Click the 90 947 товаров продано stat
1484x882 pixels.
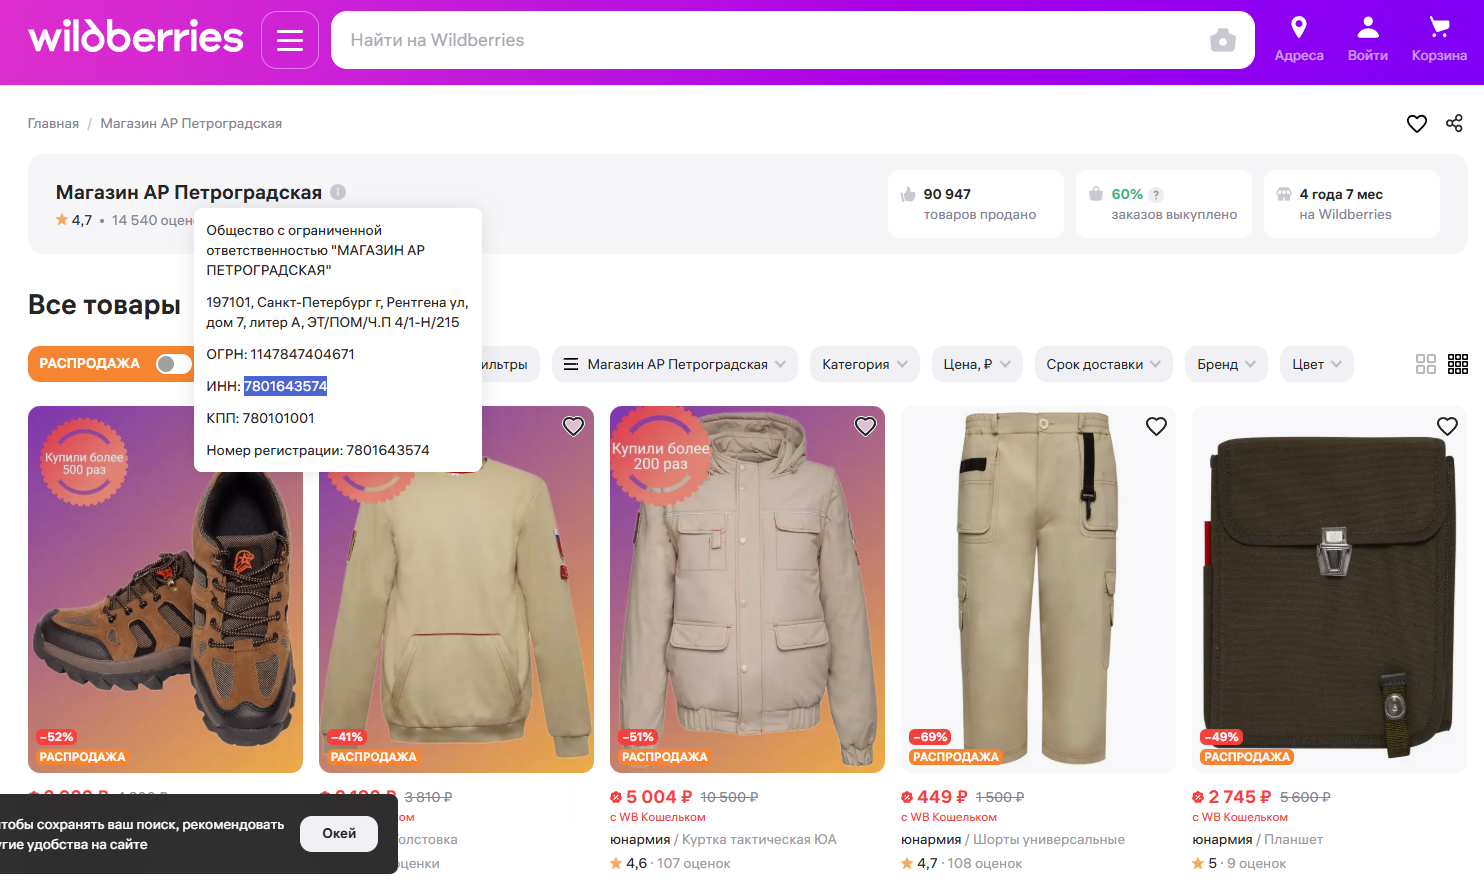coord(976,204)
